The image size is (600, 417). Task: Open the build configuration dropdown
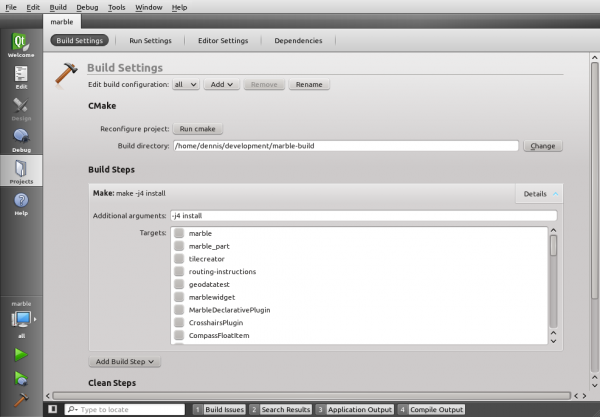(x=186, y=85)
